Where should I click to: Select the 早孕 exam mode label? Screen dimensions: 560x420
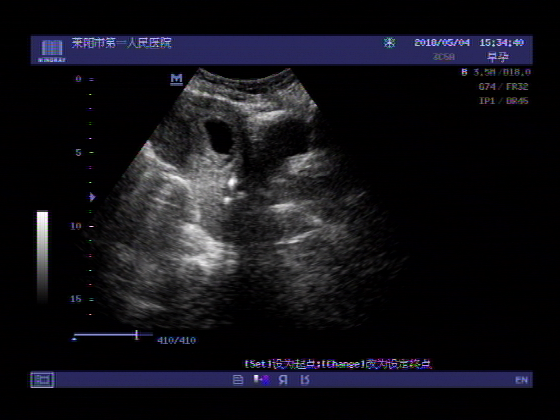498,57
